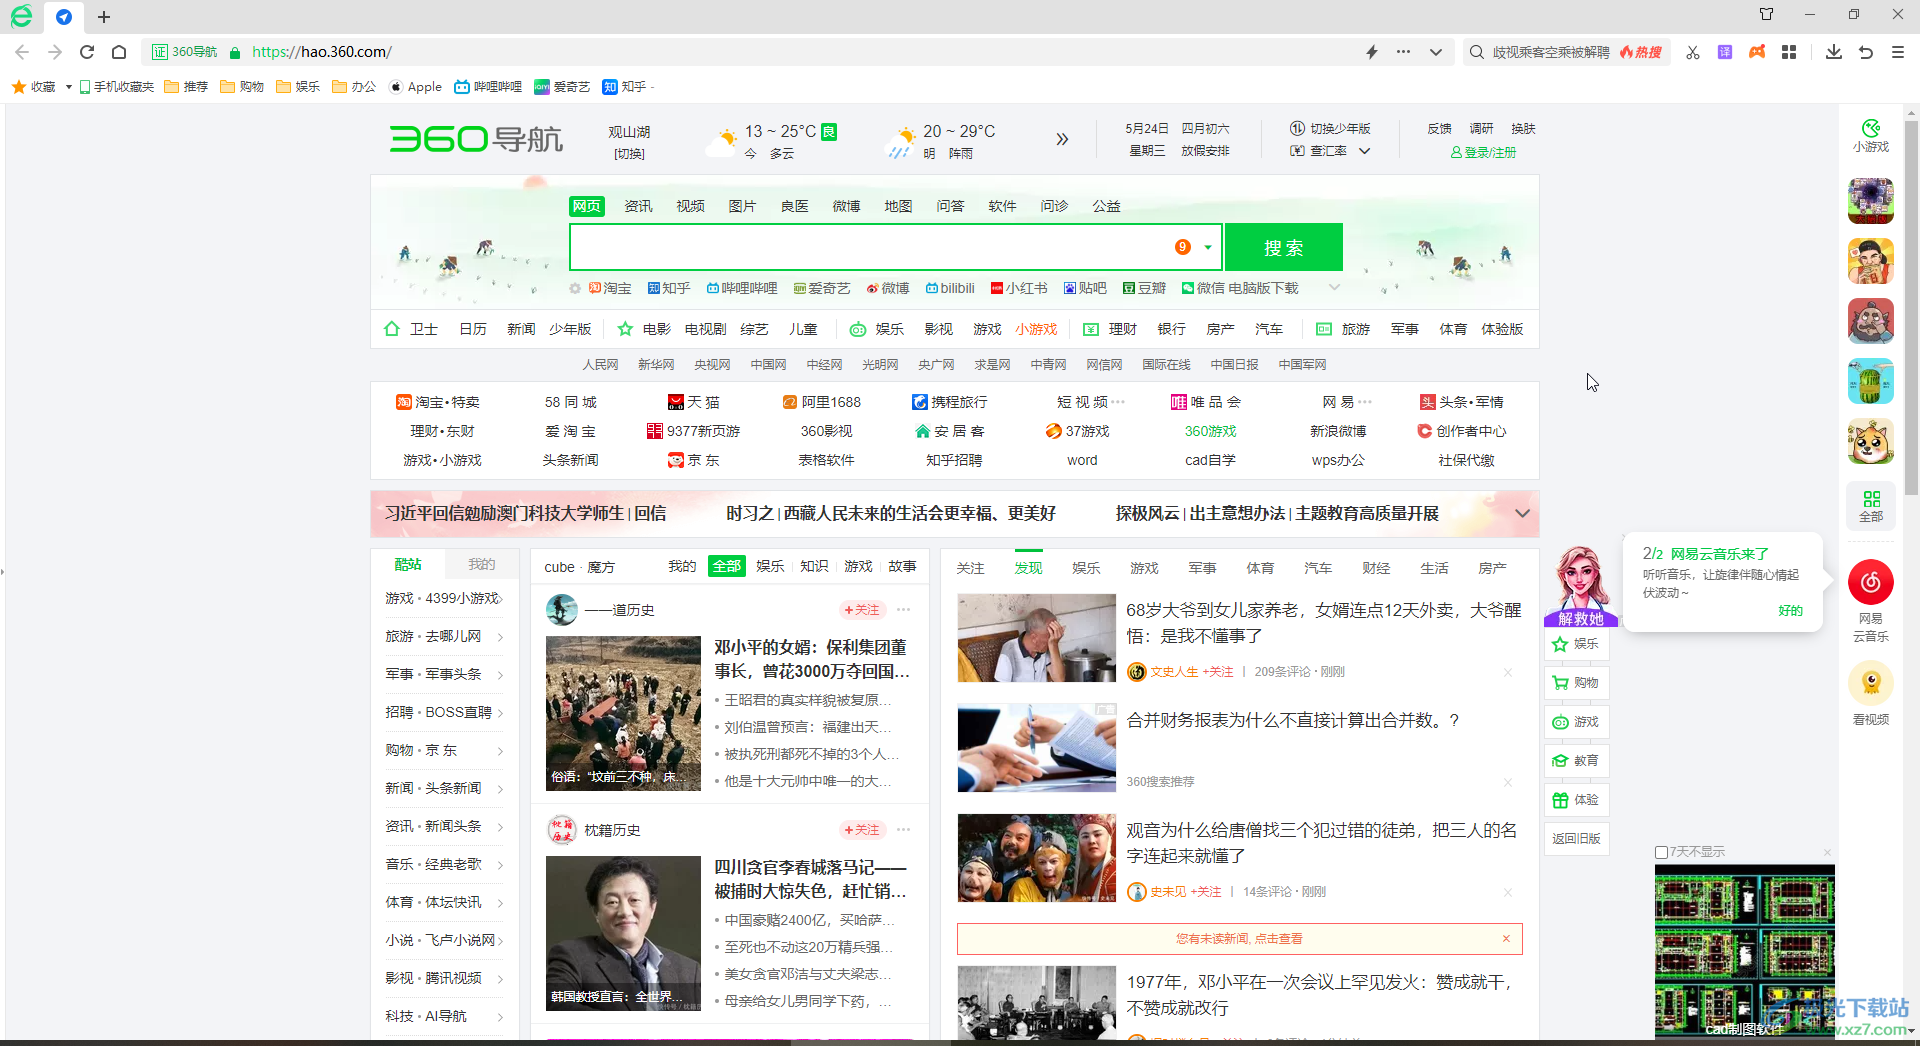Click the browser forward arrow
Viewport: 1920px width, 1046px height.
(55, 52)
